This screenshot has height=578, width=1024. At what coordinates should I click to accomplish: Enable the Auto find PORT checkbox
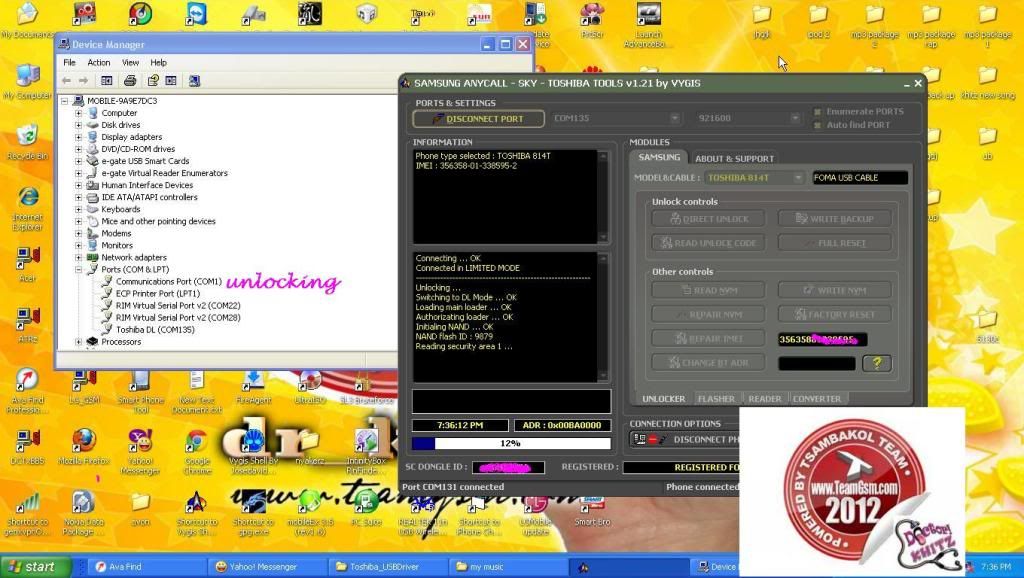click(x=818, y=125)
